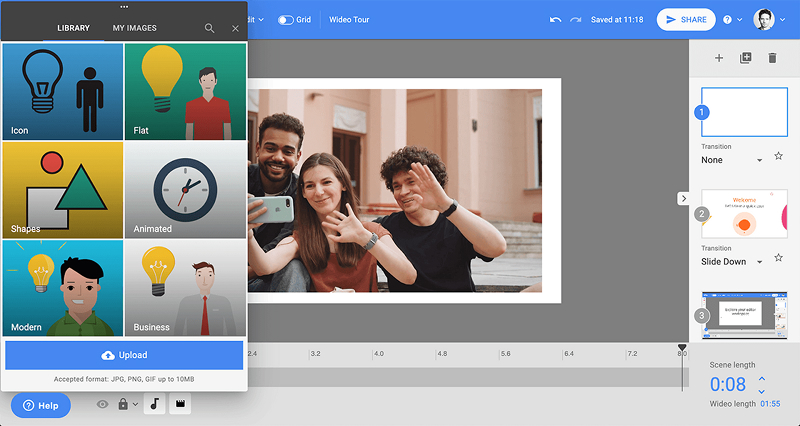Click the Share button
Image resolution: width=800 pixels, height=426 pixels.
[x=686, y=19]
